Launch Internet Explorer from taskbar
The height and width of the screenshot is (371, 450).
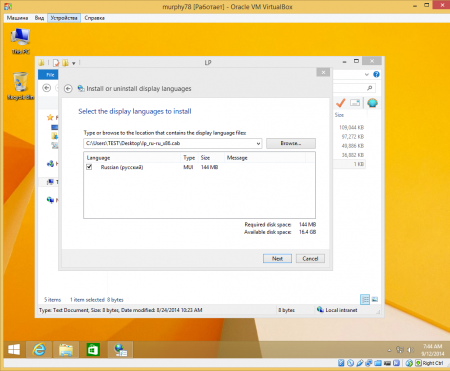point(39,350)
